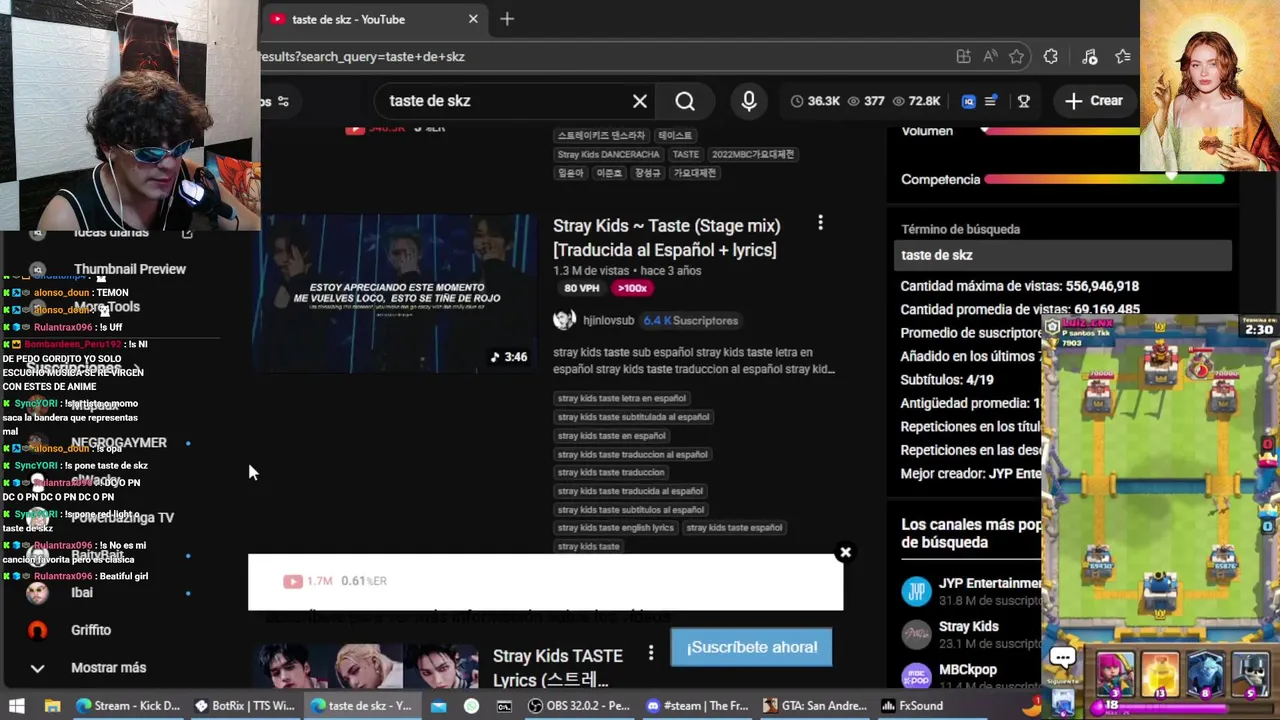The width and height of the screenshot is (1280, 720).
Task: Open Griffito subscription in sidebar
Action: click(91, 630)
